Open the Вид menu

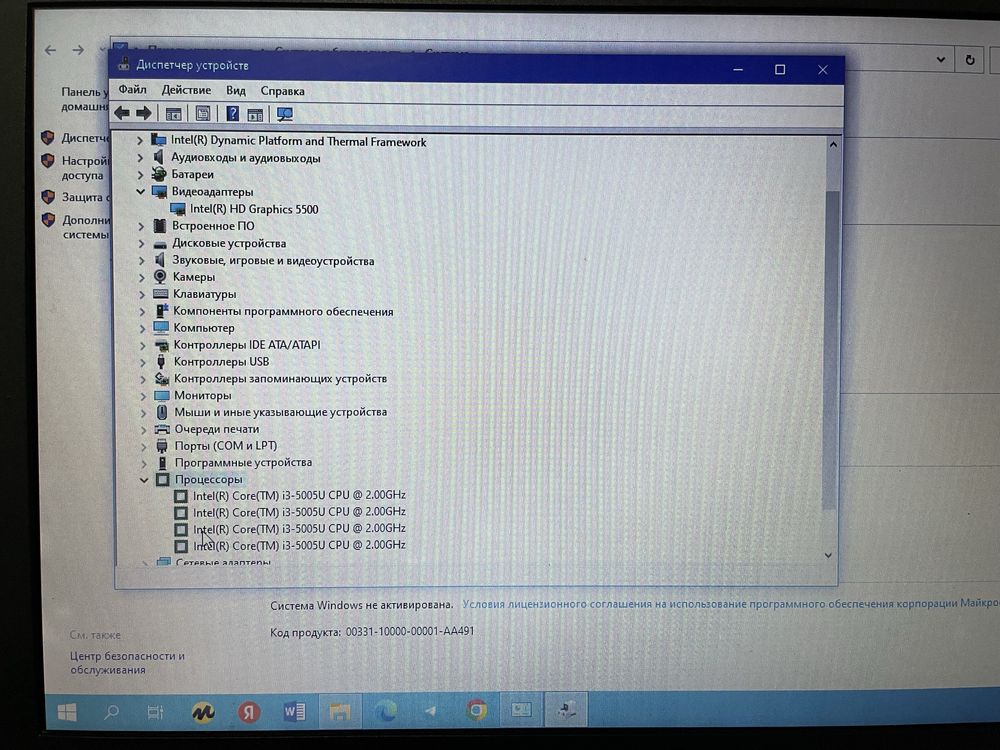[235, 91]
